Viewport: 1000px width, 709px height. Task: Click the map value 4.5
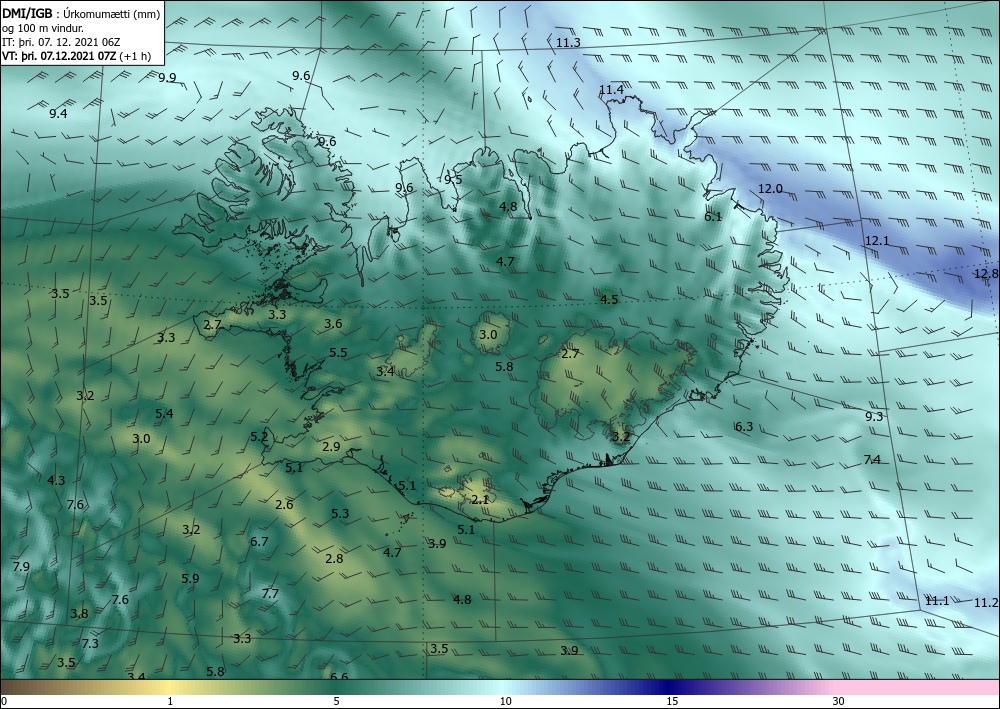[x=609, y=299]
